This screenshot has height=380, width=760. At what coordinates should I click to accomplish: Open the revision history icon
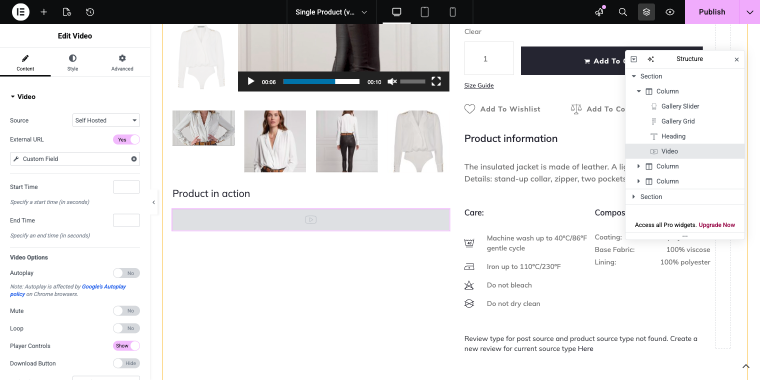tap(90, 12)
